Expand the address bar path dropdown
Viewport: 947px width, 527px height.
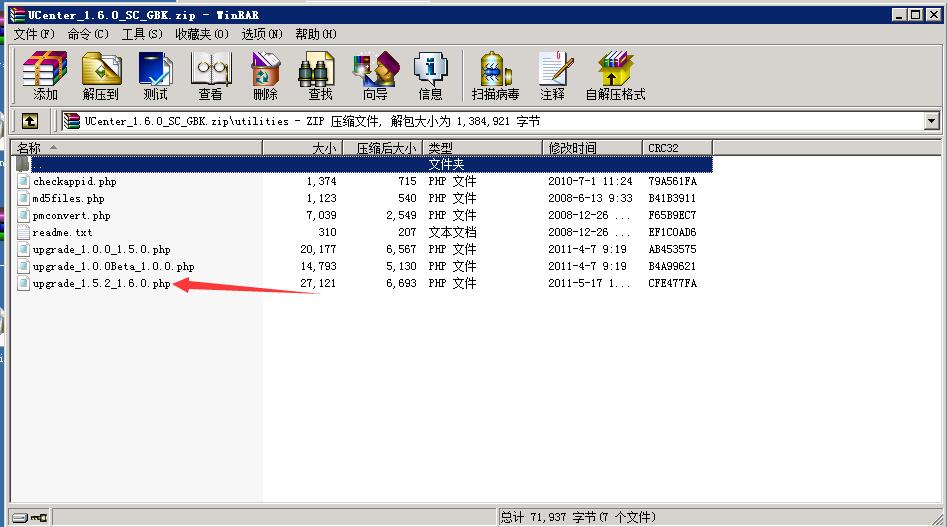pos(931,121)
